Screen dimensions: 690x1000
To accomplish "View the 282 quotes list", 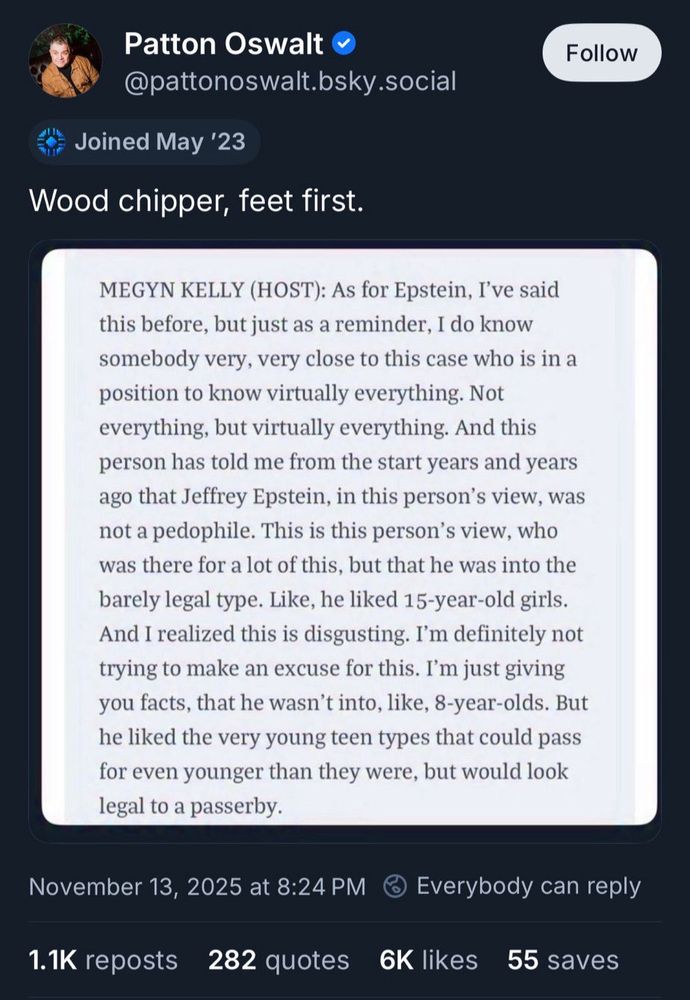I will coord(278,960).
